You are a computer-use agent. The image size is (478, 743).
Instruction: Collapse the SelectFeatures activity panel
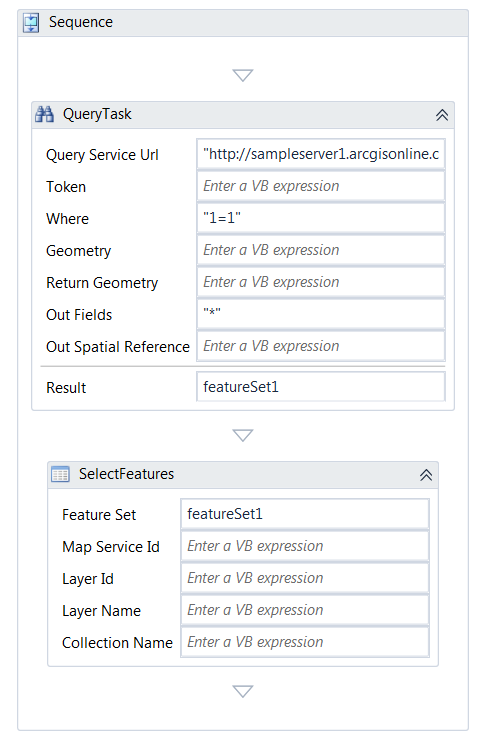(426, 475)
